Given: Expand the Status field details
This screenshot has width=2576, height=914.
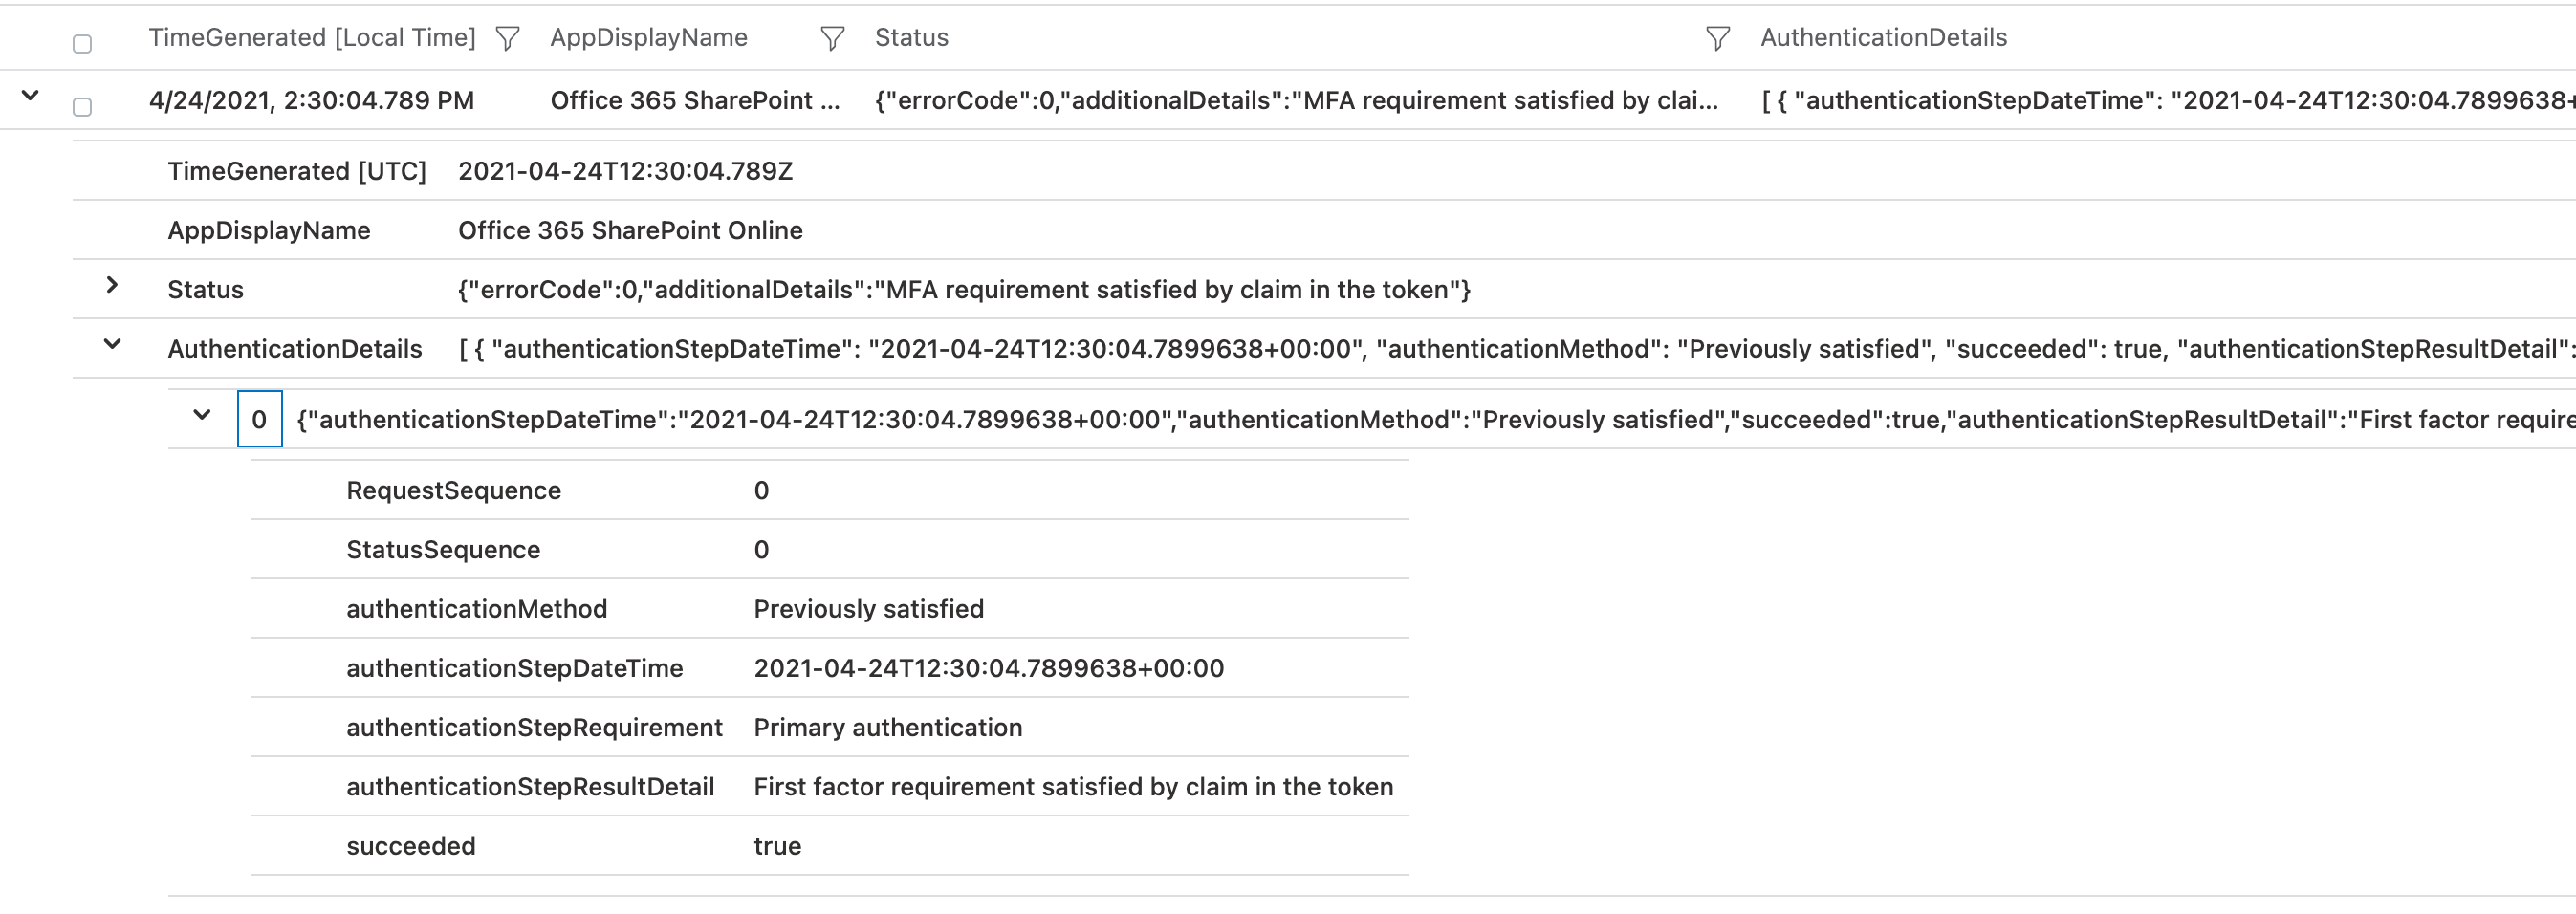Looking at the screenshot, I should pyautogui.click(x=112, y=285).
